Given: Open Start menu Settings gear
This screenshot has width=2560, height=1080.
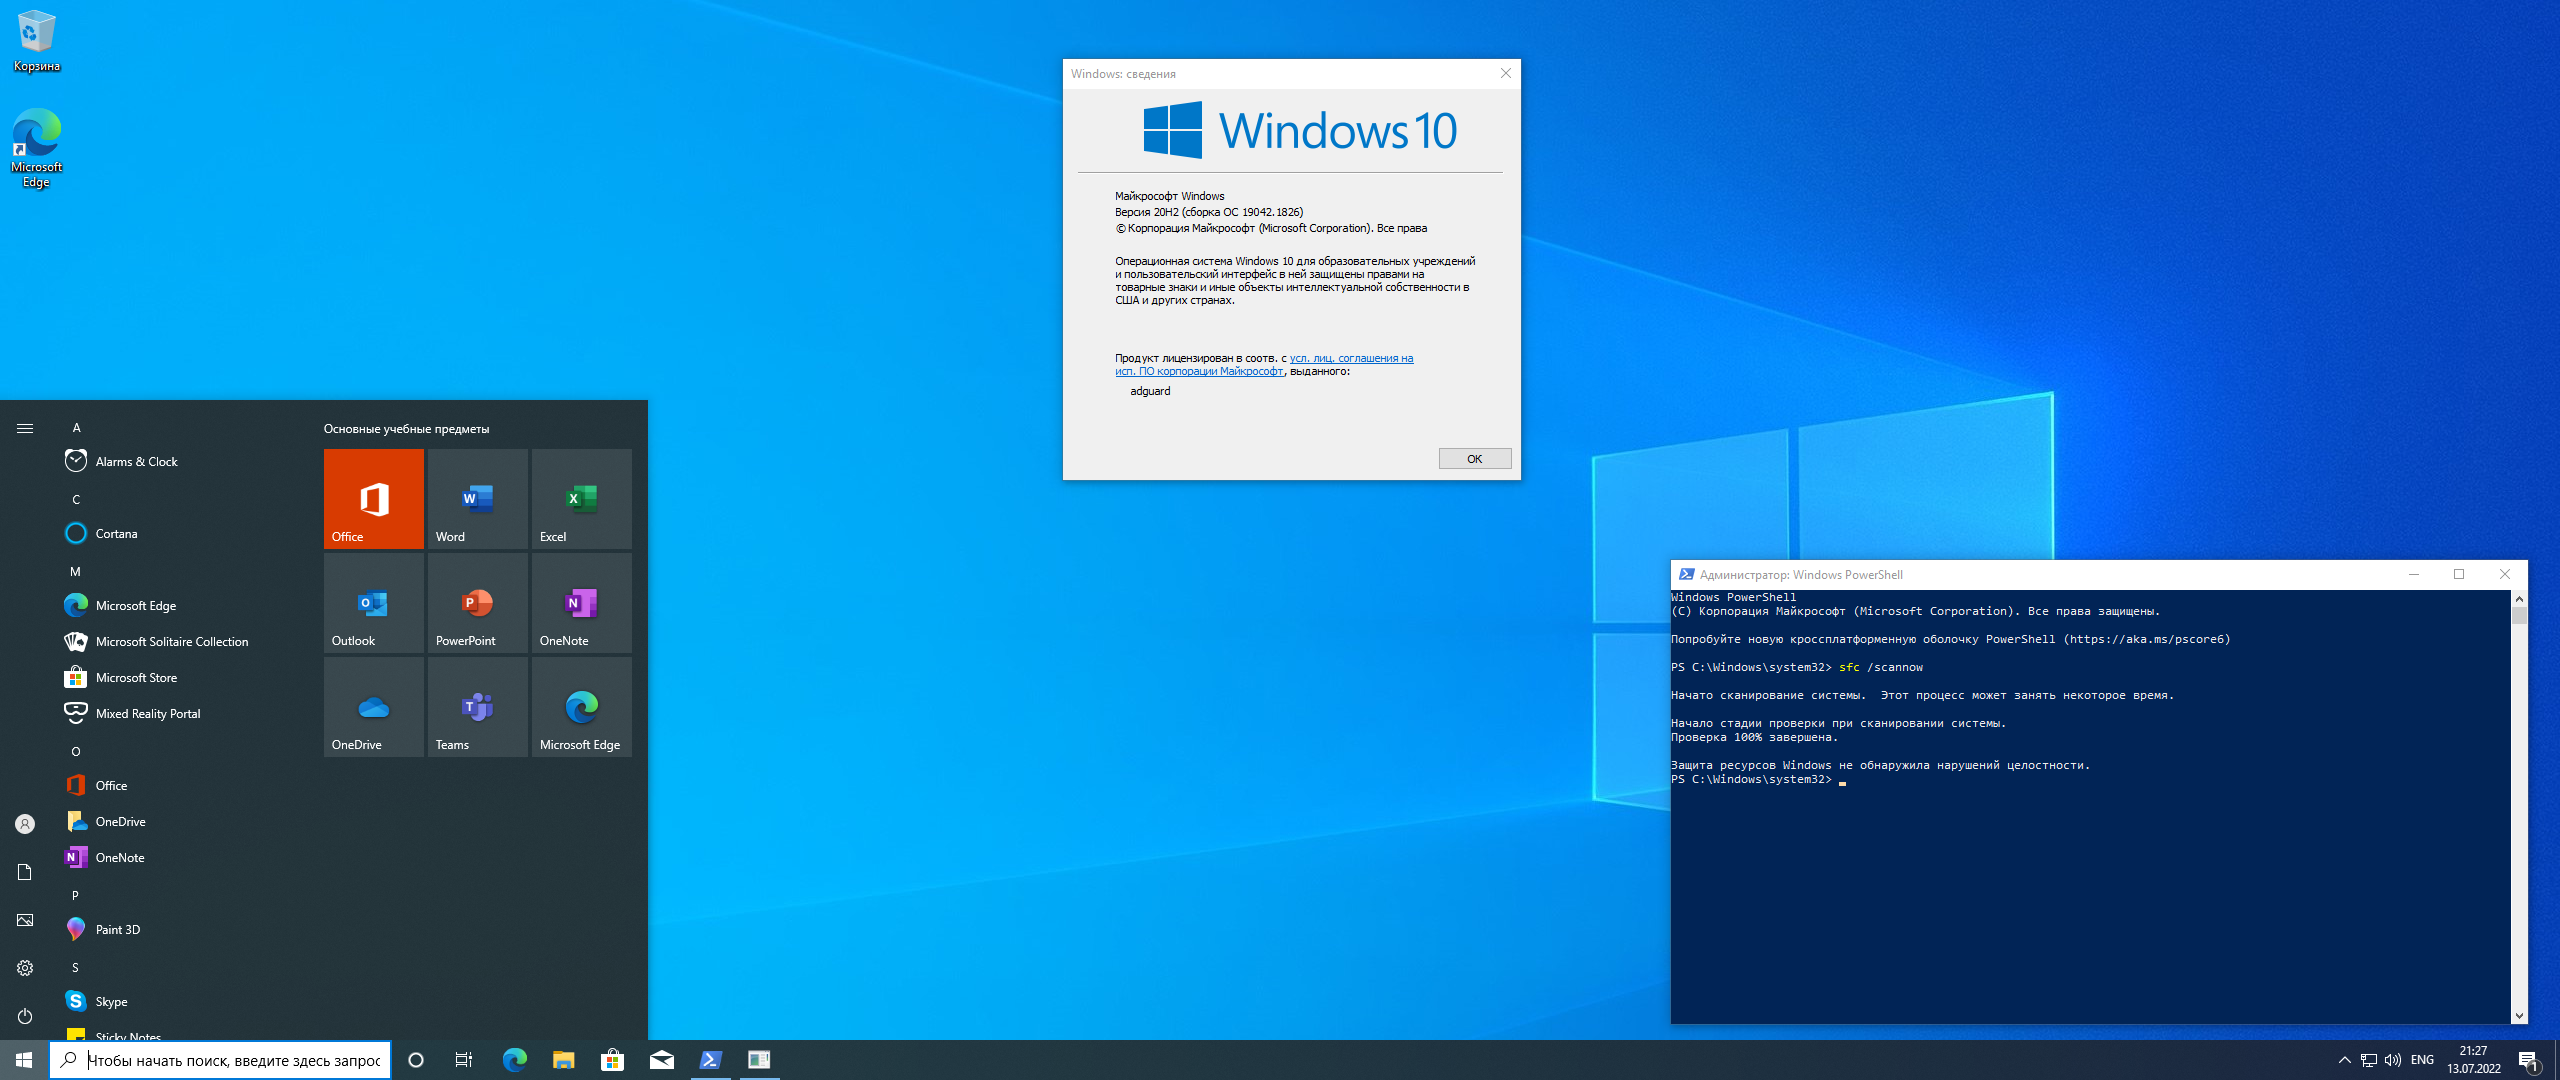Looking at the screenshot, I should click(x=25, y=968).
